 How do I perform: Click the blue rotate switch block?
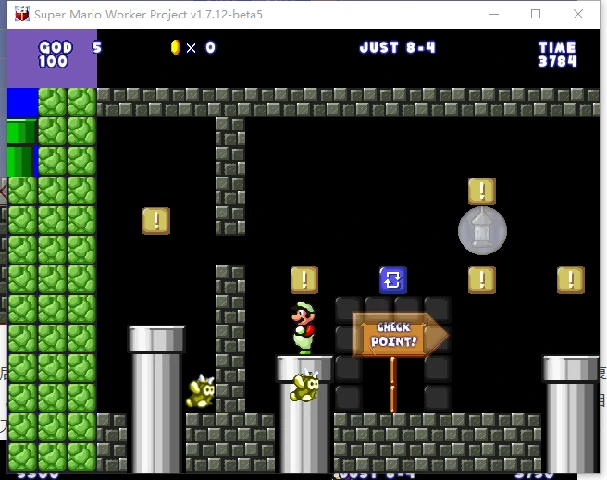click(393, 279)
